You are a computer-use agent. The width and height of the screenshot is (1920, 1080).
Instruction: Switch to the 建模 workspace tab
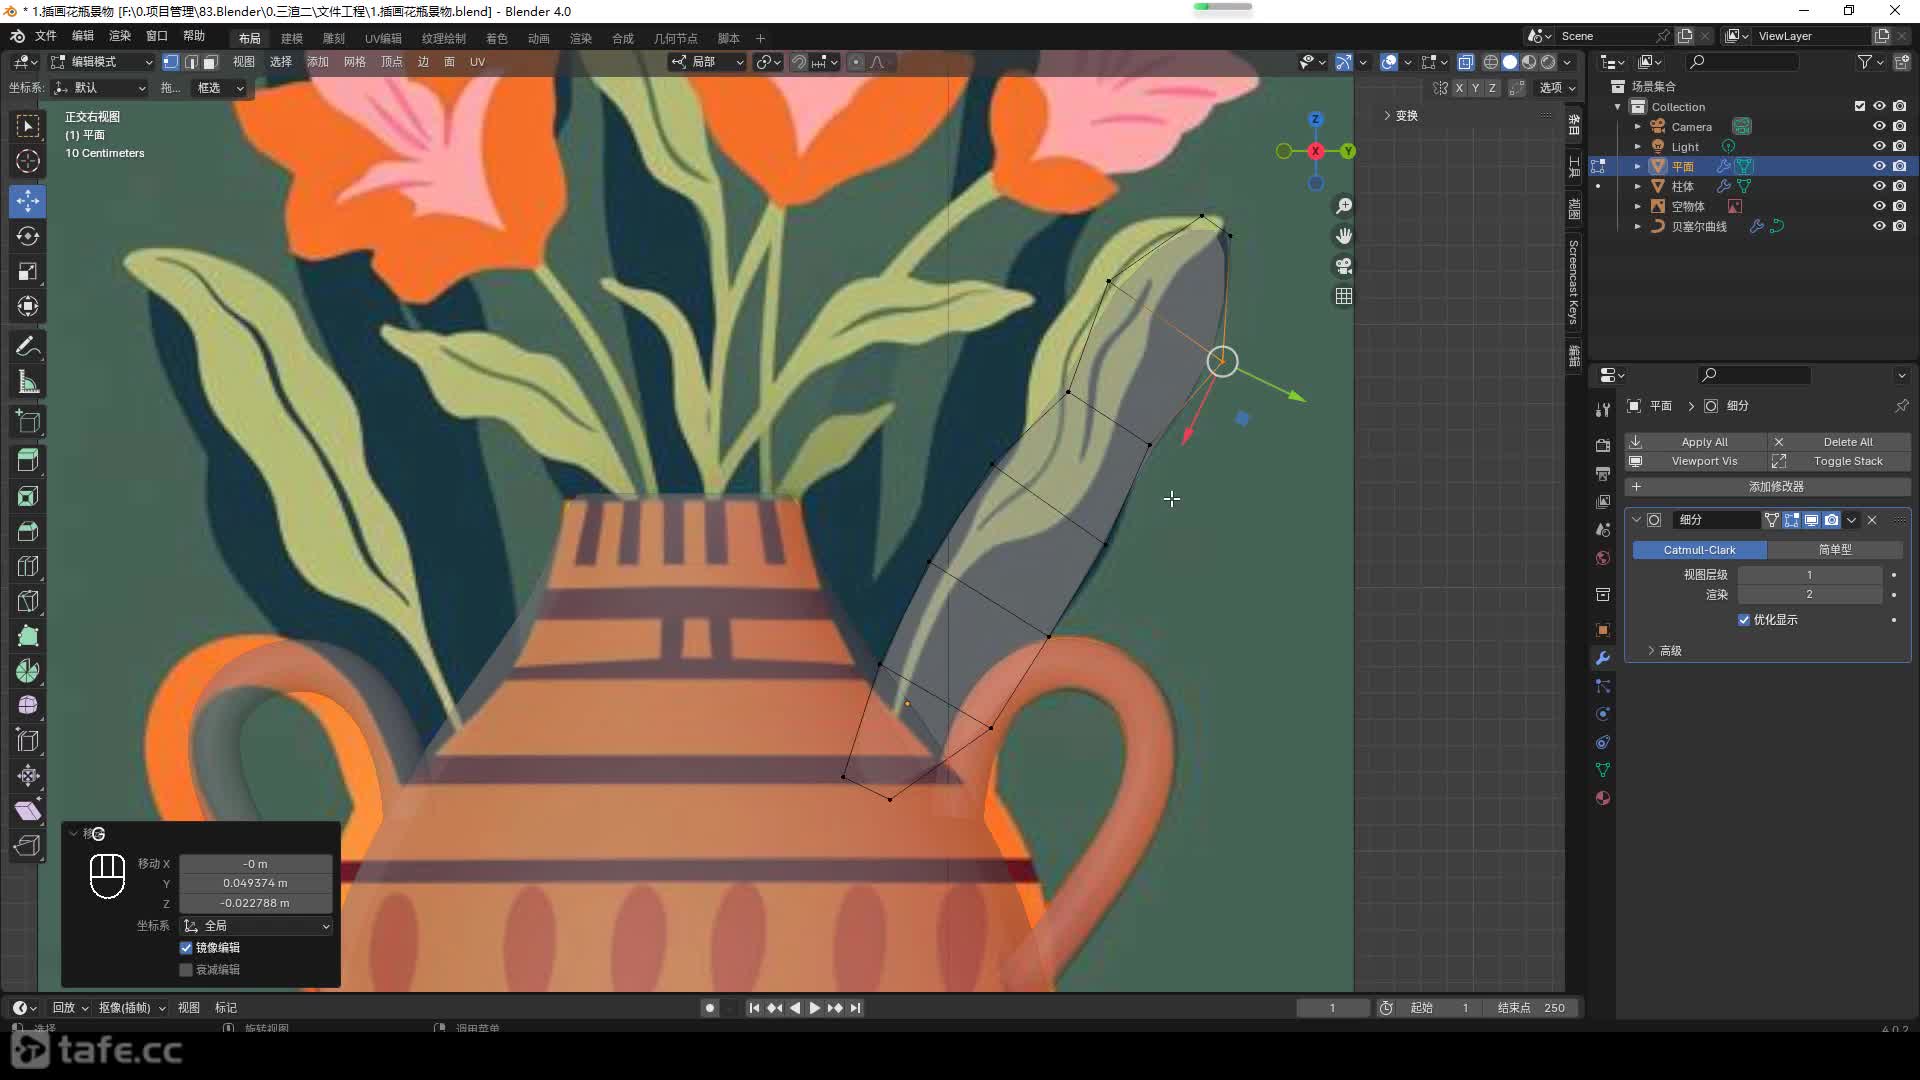click(x=291, y=38)
